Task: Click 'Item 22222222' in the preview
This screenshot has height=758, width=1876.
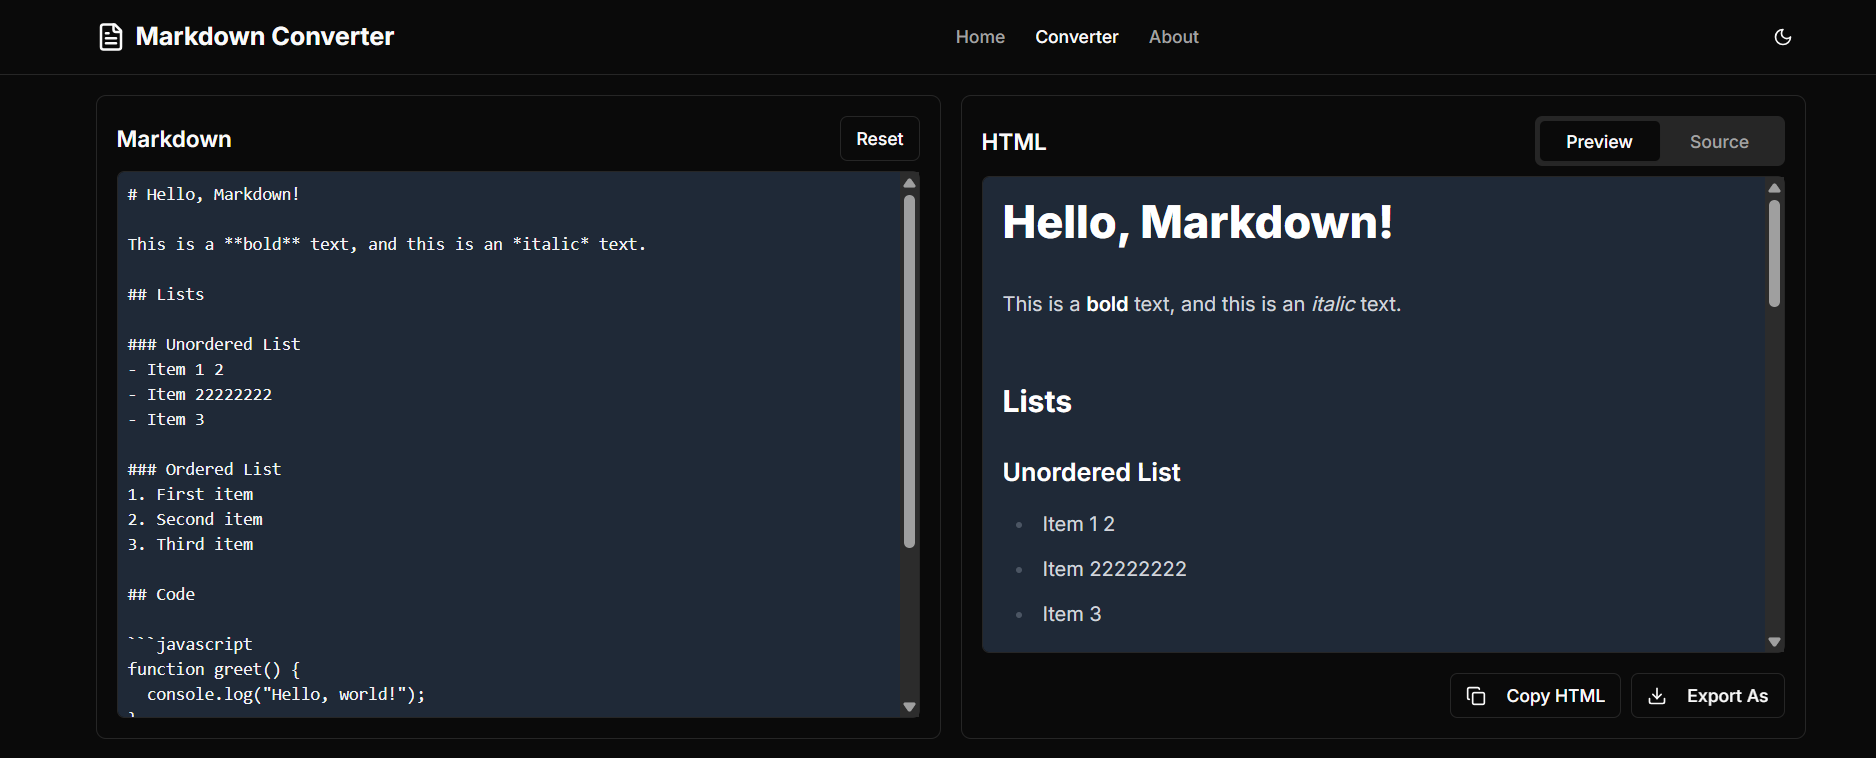Action: tap(1114, 569)
